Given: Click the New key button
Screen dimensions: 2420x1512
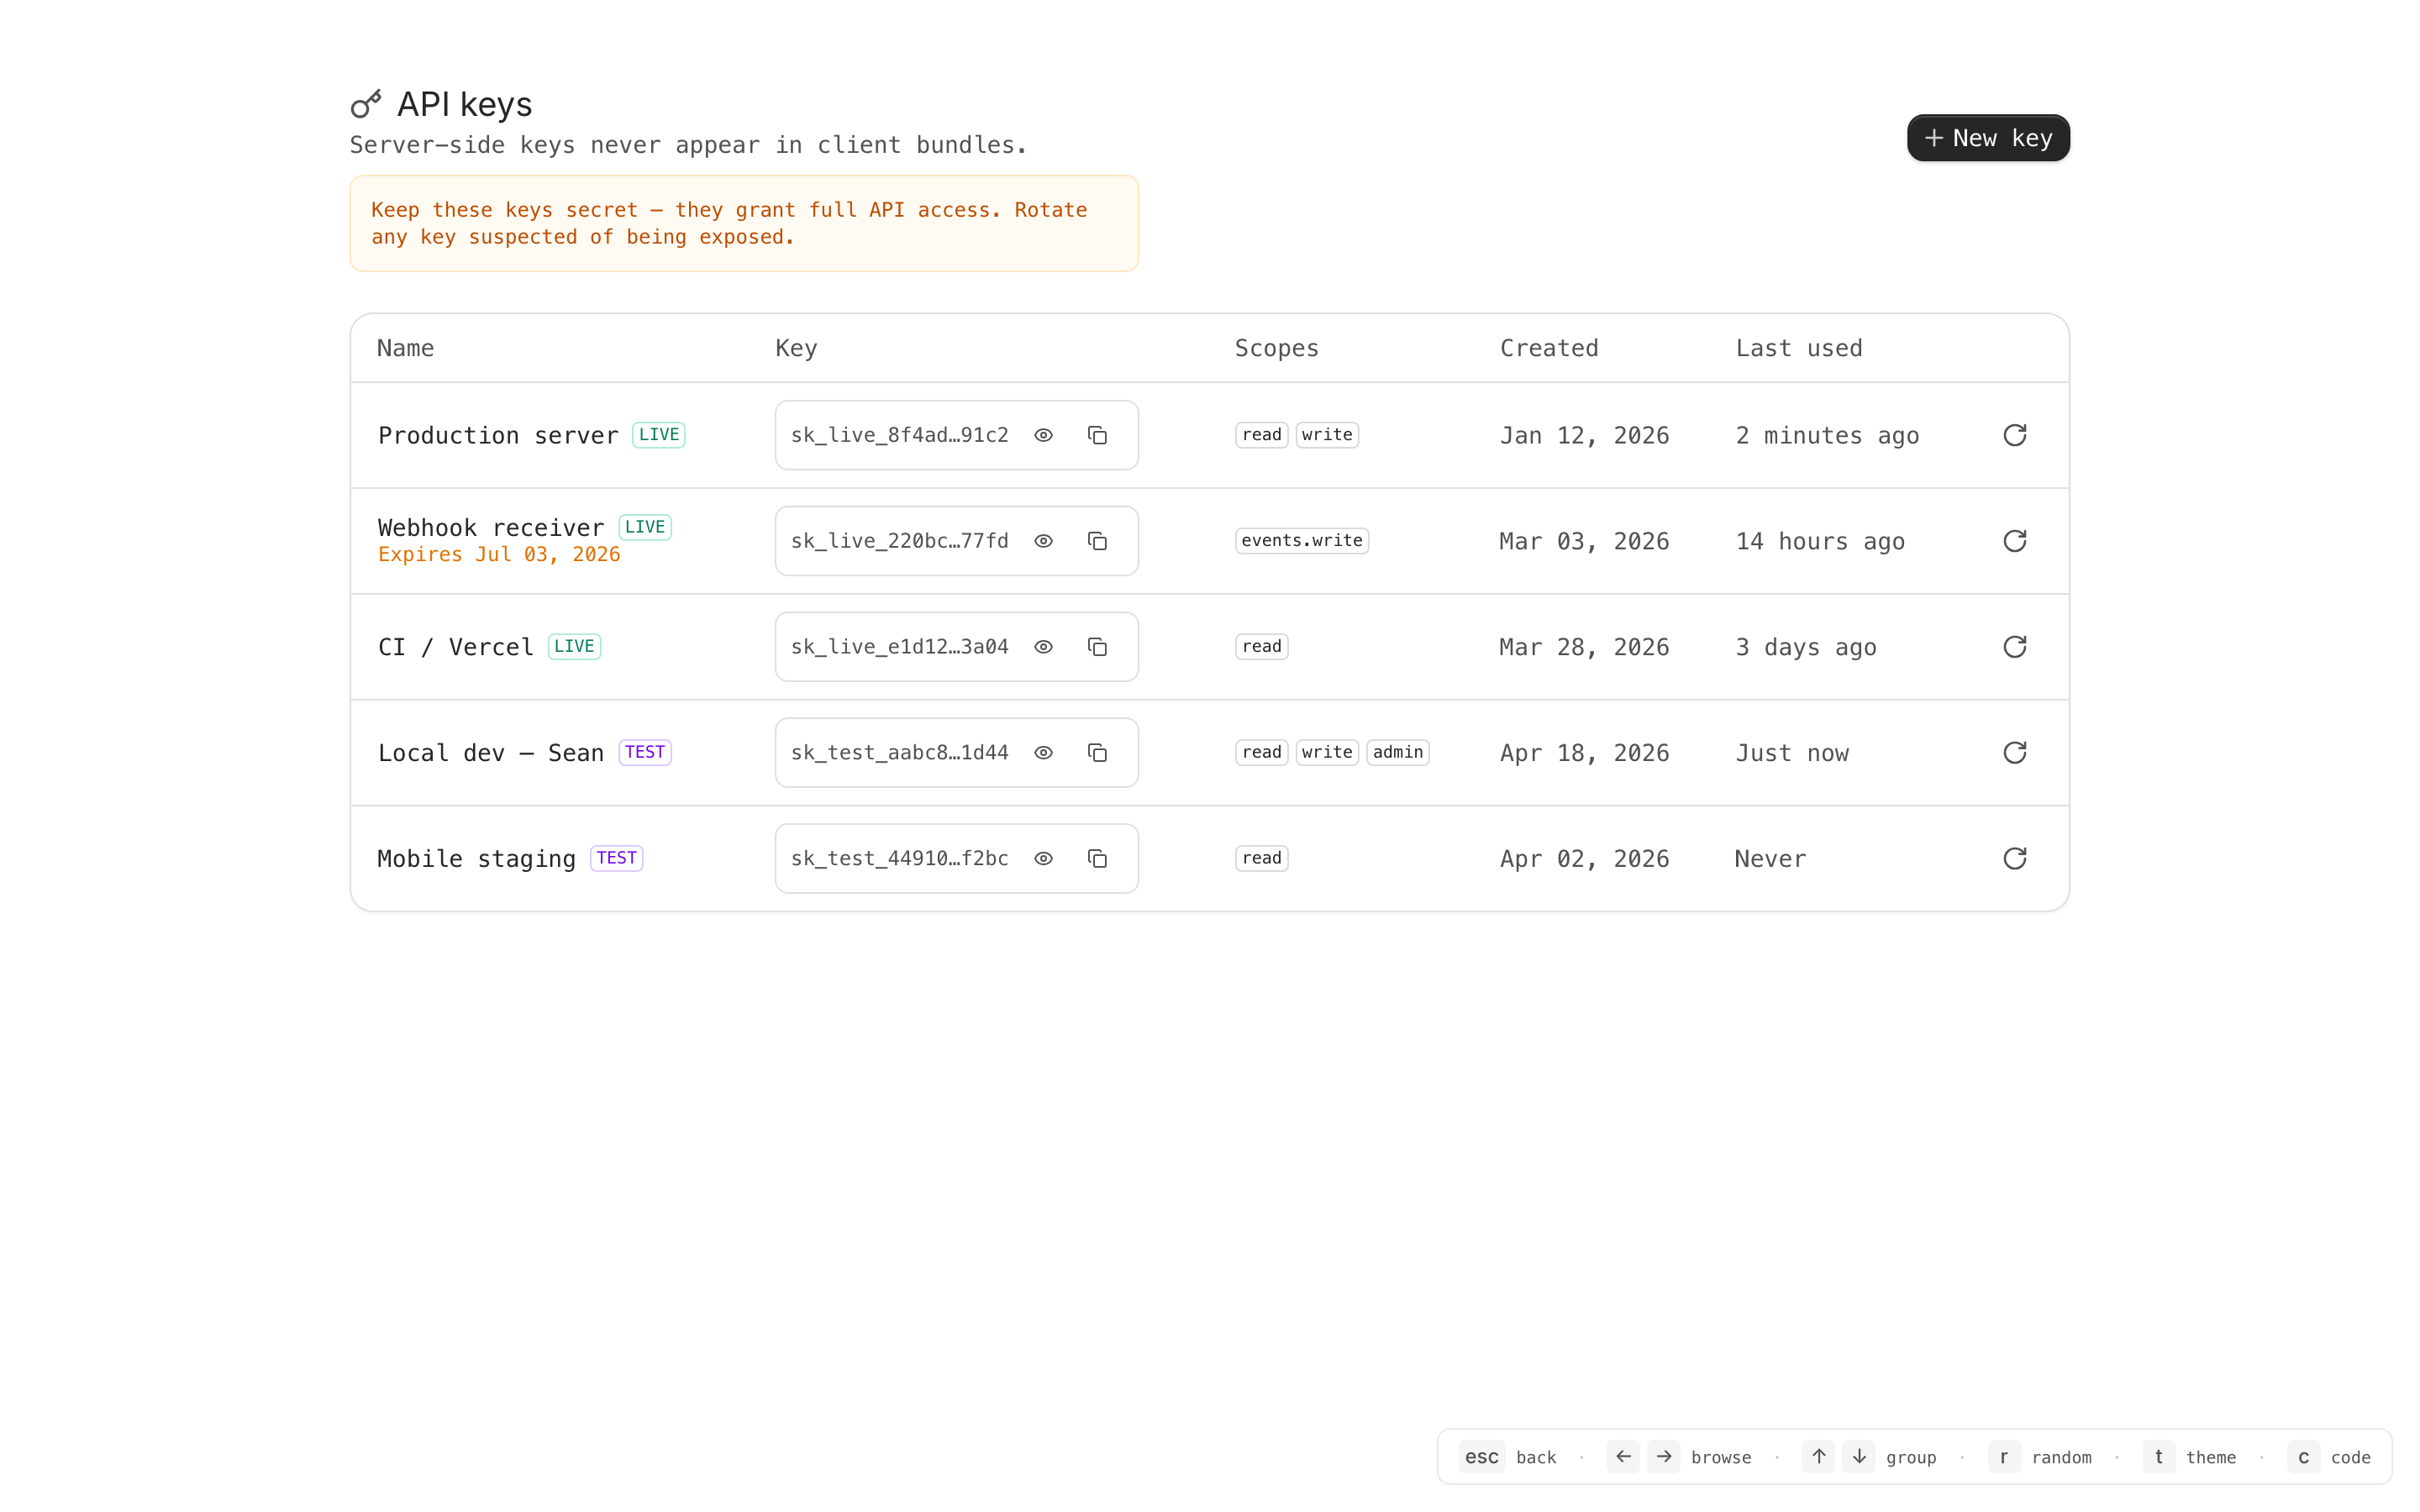Looking at the screenshot, I should click(1987, 138).
